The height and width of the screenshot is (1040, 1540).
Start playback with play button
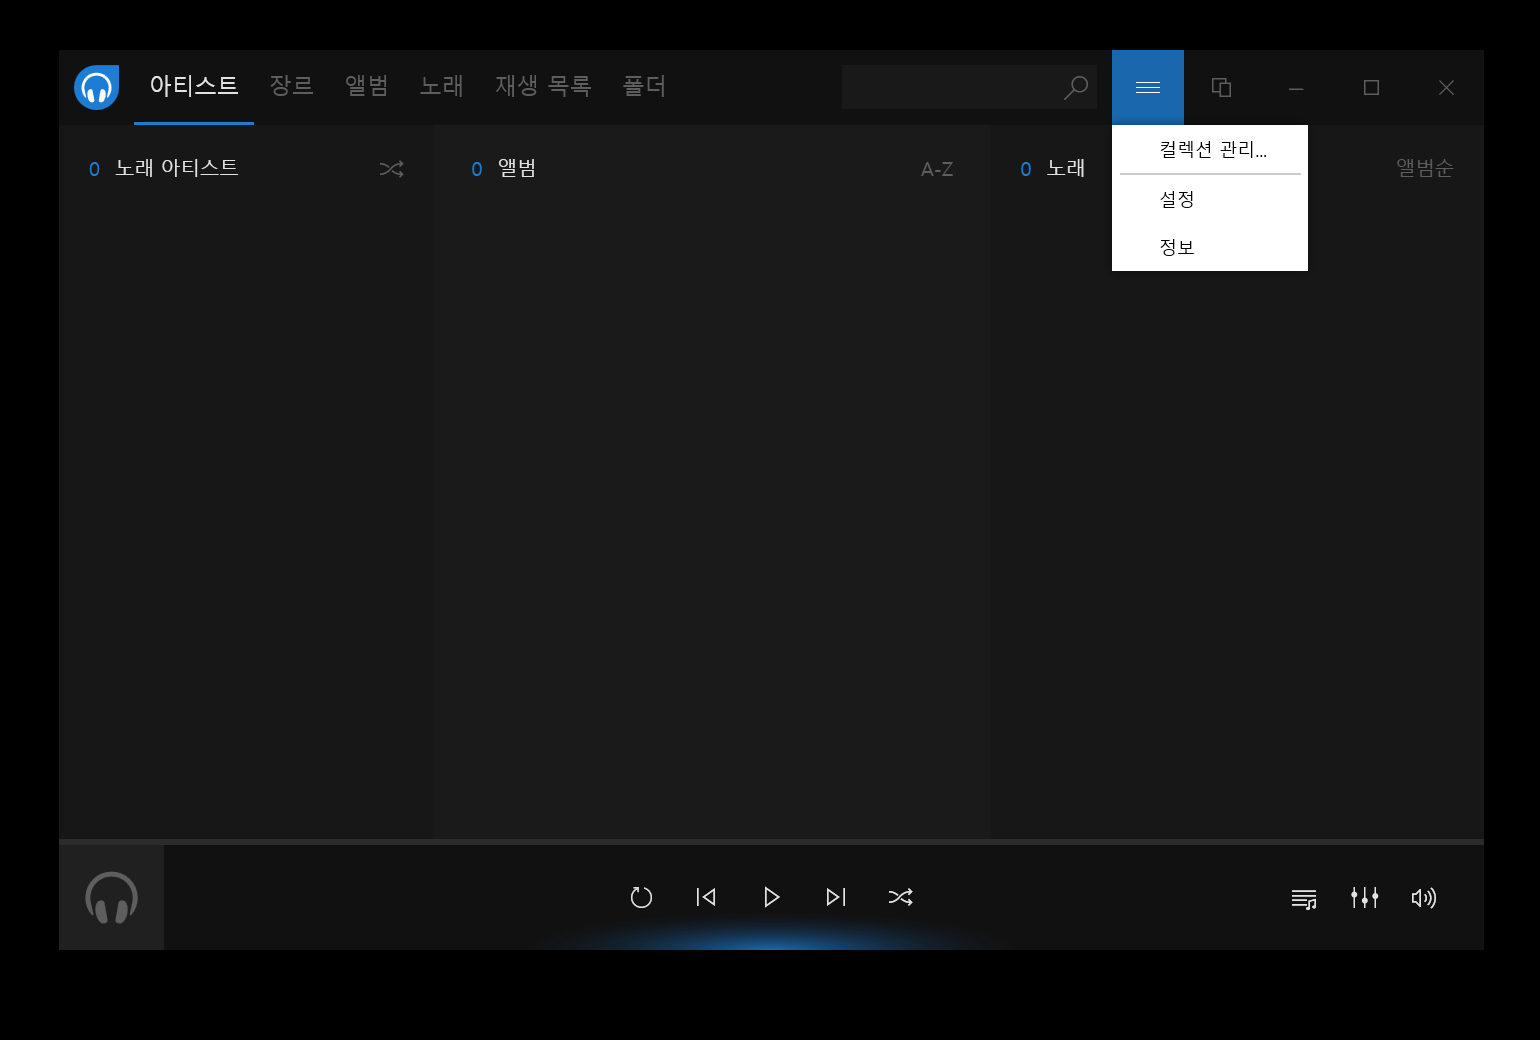coord(771,897)
